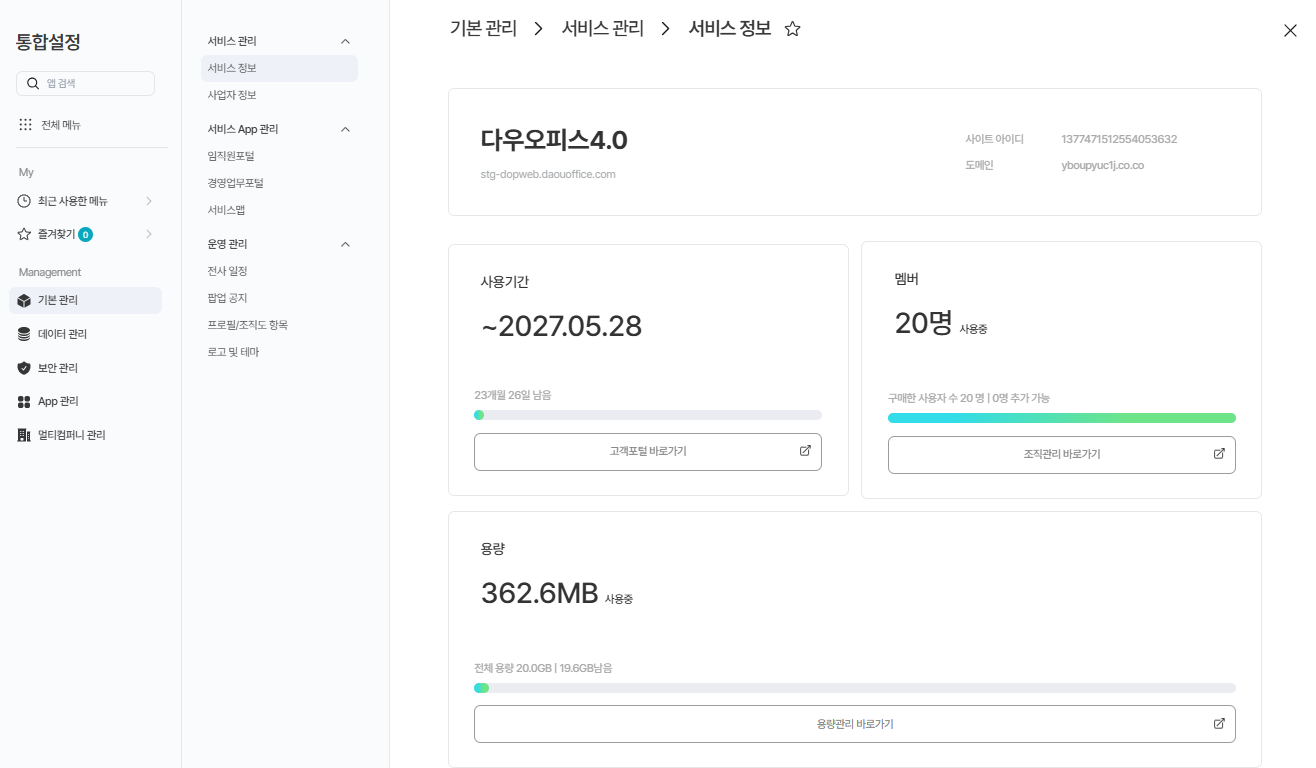The width and height of the screenshot is (1316, 768).
Task: Open 전체 메뉴 grid icon
Action: point(26,125)
